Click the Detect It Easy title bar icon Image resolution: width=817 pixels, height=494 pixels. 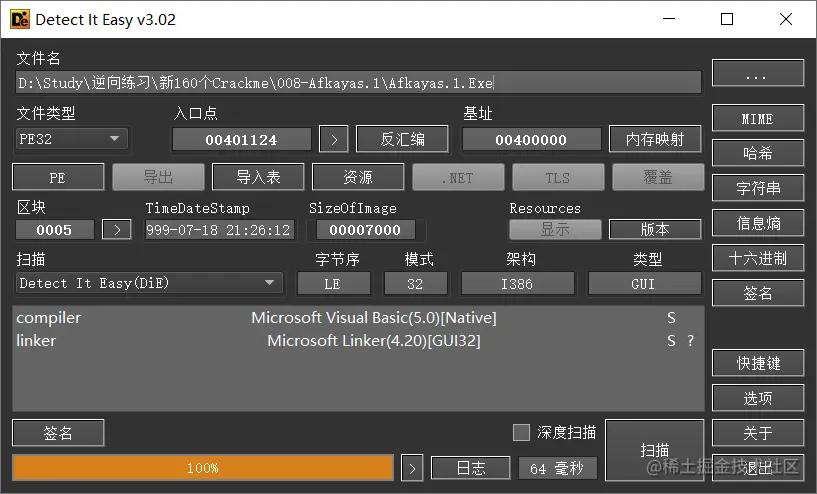[20, 19]
